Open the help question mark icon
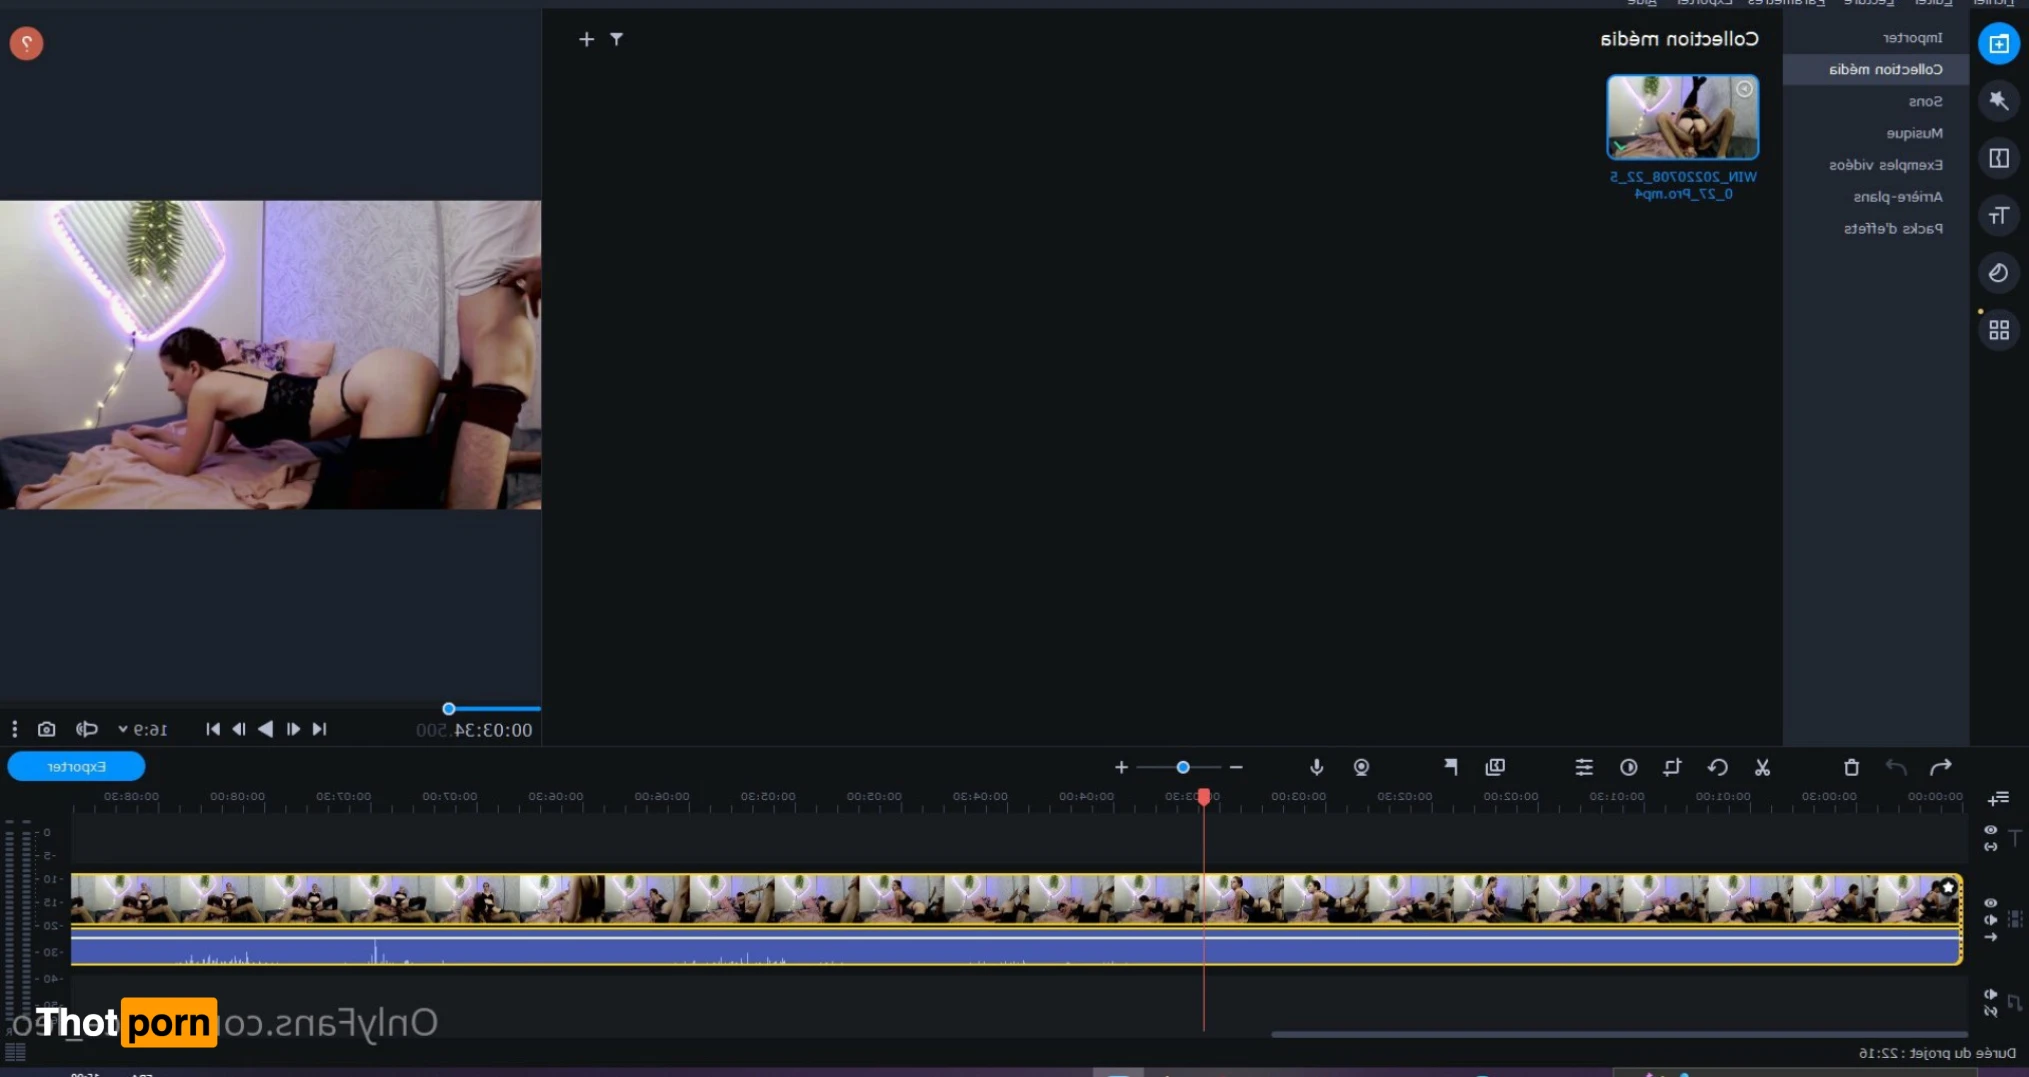The image size is (2029, 1077). [27, 43]
